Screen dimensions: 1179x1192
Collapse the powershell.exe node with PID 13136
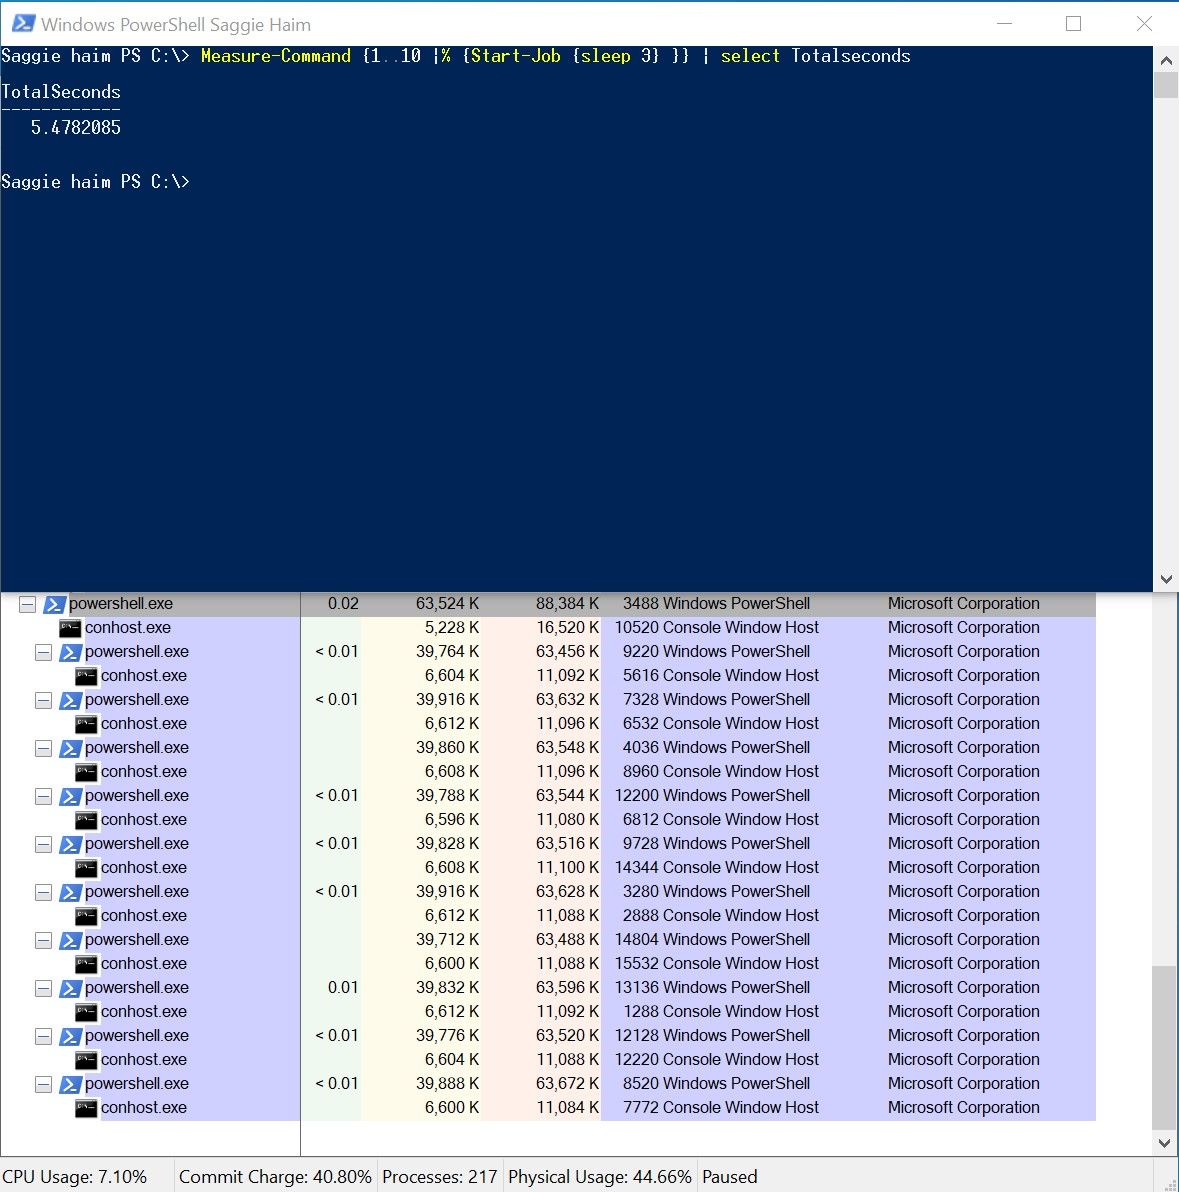(x=43, y=988)
